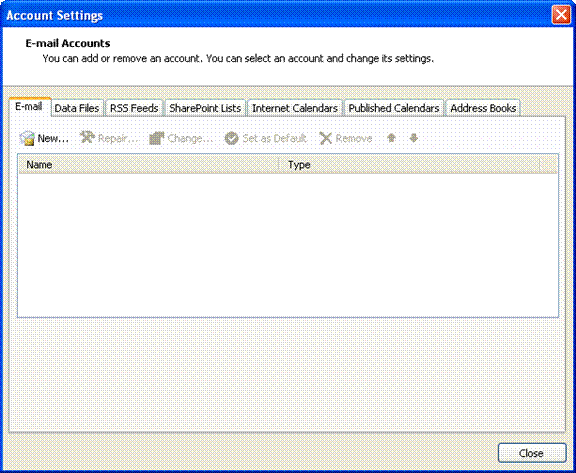Show the Address Books tab
Image resolution: width=576 pixels, height=473 pixels.
click(x=483, y=108)
